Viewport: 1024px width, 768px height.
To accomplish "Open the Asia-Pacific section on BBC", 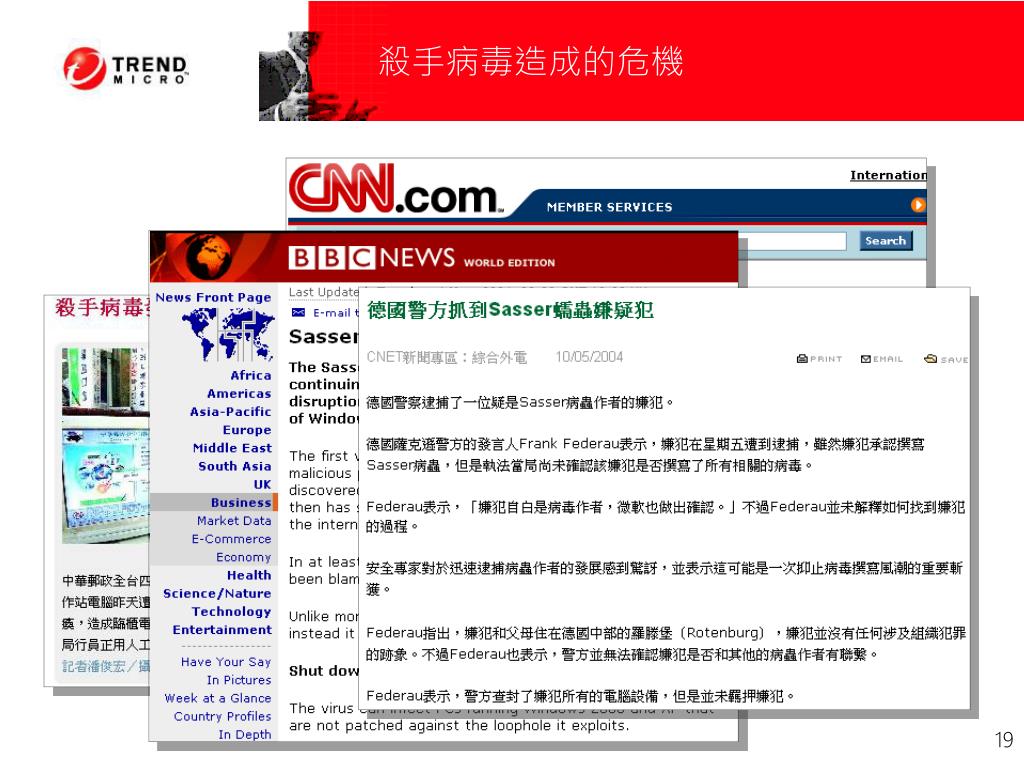I will pos(231,412).
